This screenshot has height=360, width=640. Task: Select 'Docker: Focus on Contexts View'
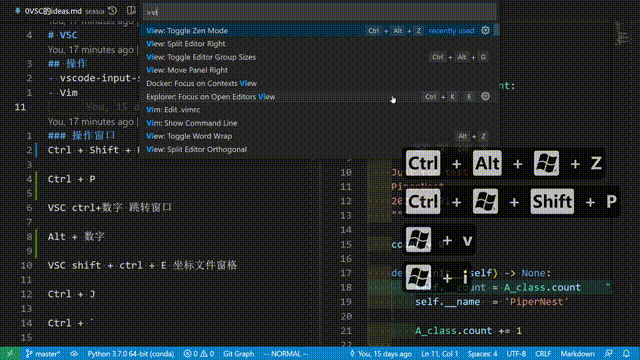[x=319, y=83]
